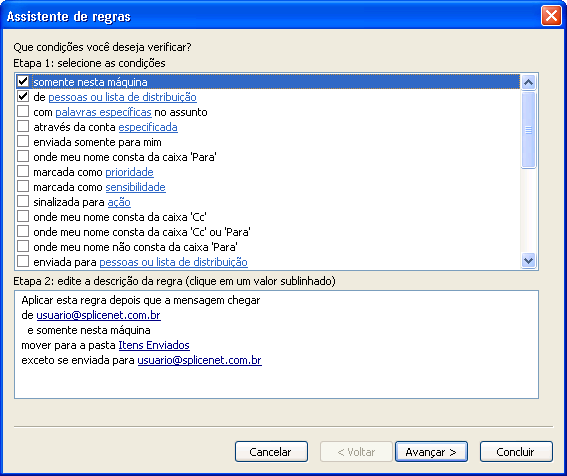Uncheck 'somente nesta máquina' checkbox
The width and height of the screenshot is (567, 476).
(x=23, y=81)
